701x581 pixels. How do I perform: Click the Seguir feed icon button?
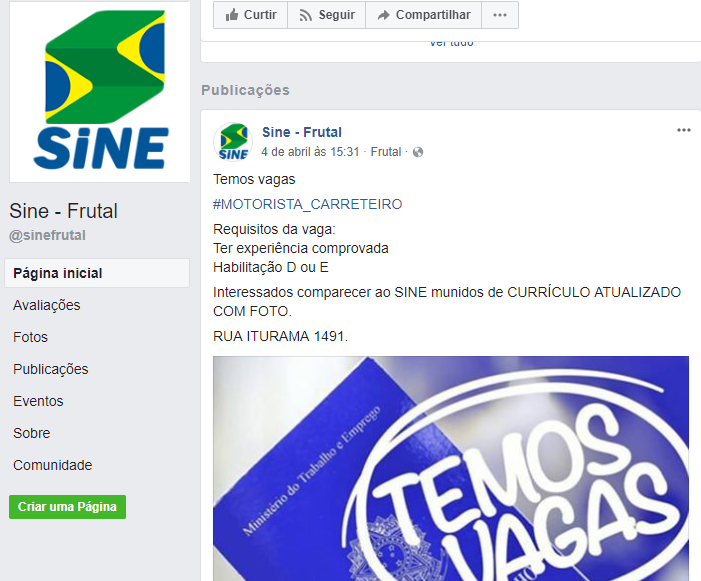tap(326, 15)
